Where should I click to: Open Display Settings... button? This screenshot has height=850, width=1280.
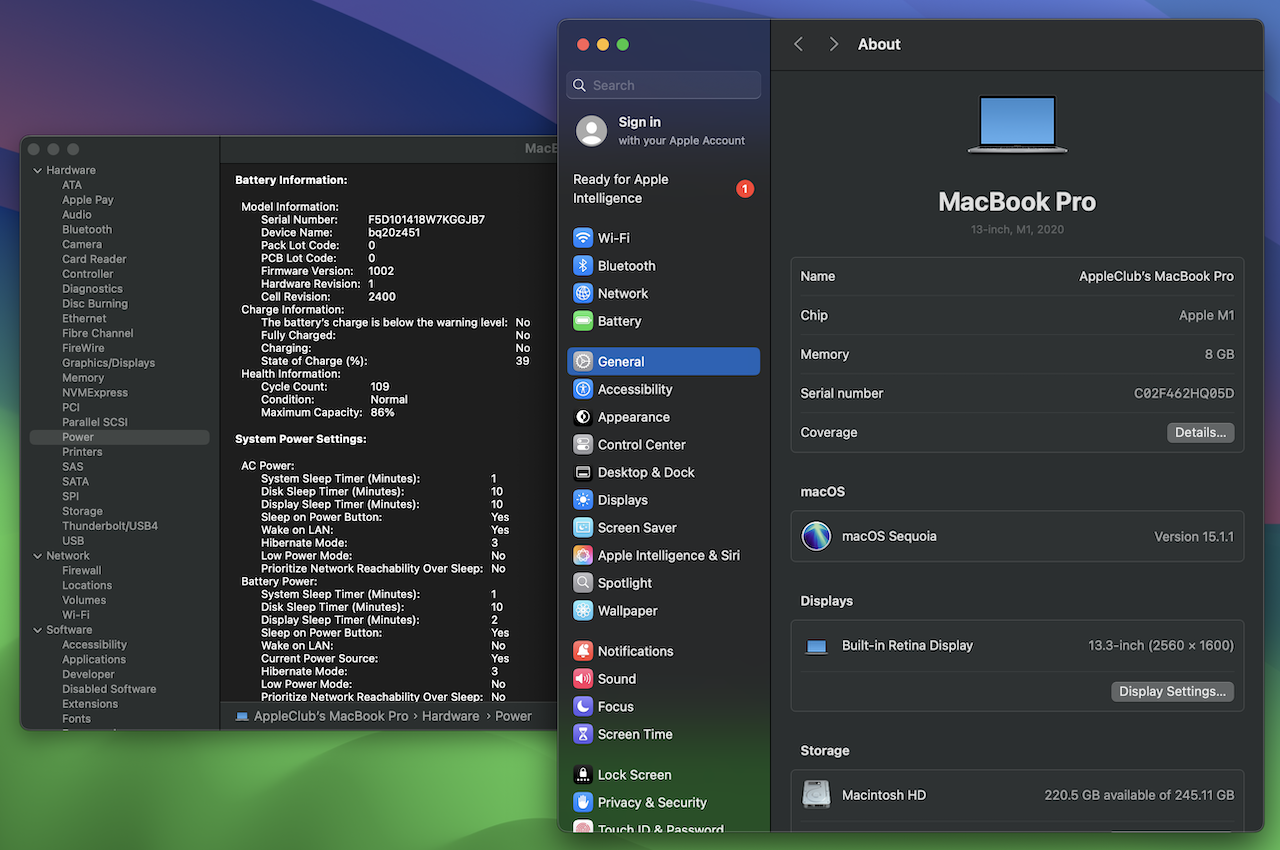1172,692
